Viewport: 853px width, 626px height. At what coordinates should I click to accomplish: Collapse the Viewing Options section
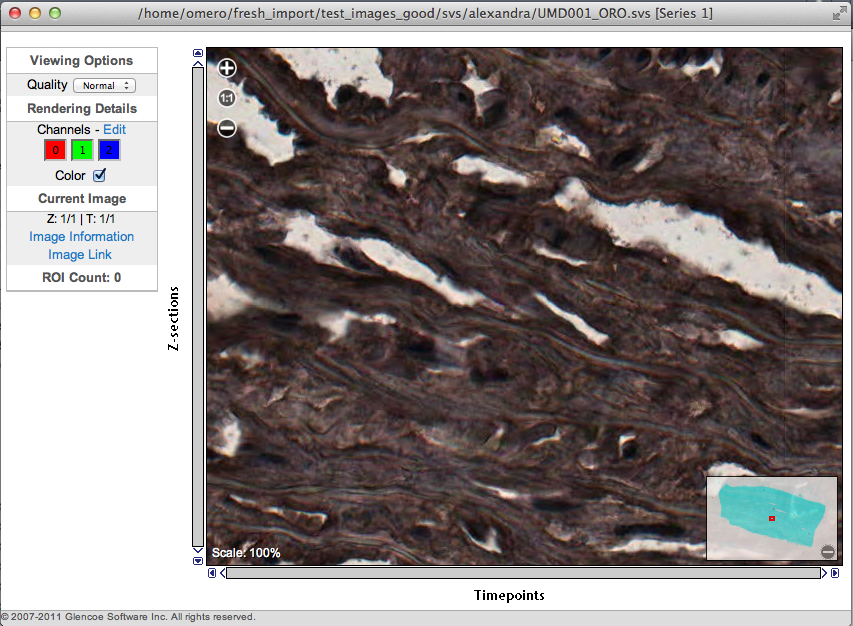point(82,61)
